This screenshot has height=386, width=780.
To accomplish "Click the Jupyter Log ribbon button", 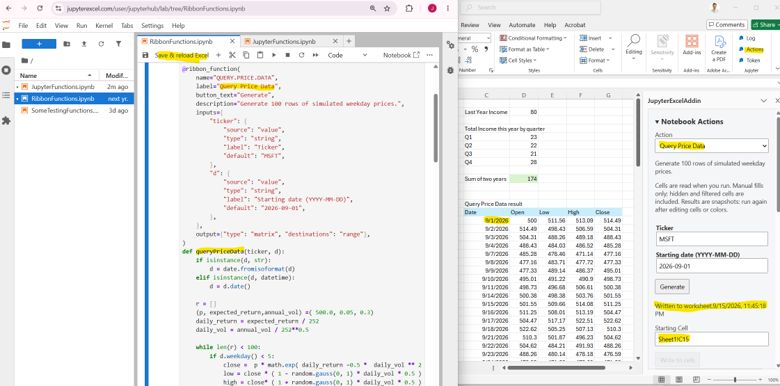I will [x=747, y=38].
